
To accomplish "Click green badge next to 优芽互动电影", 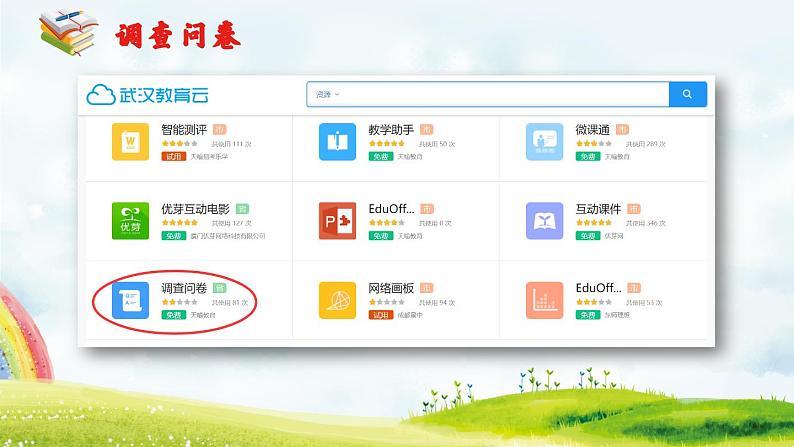I will 243,209.
